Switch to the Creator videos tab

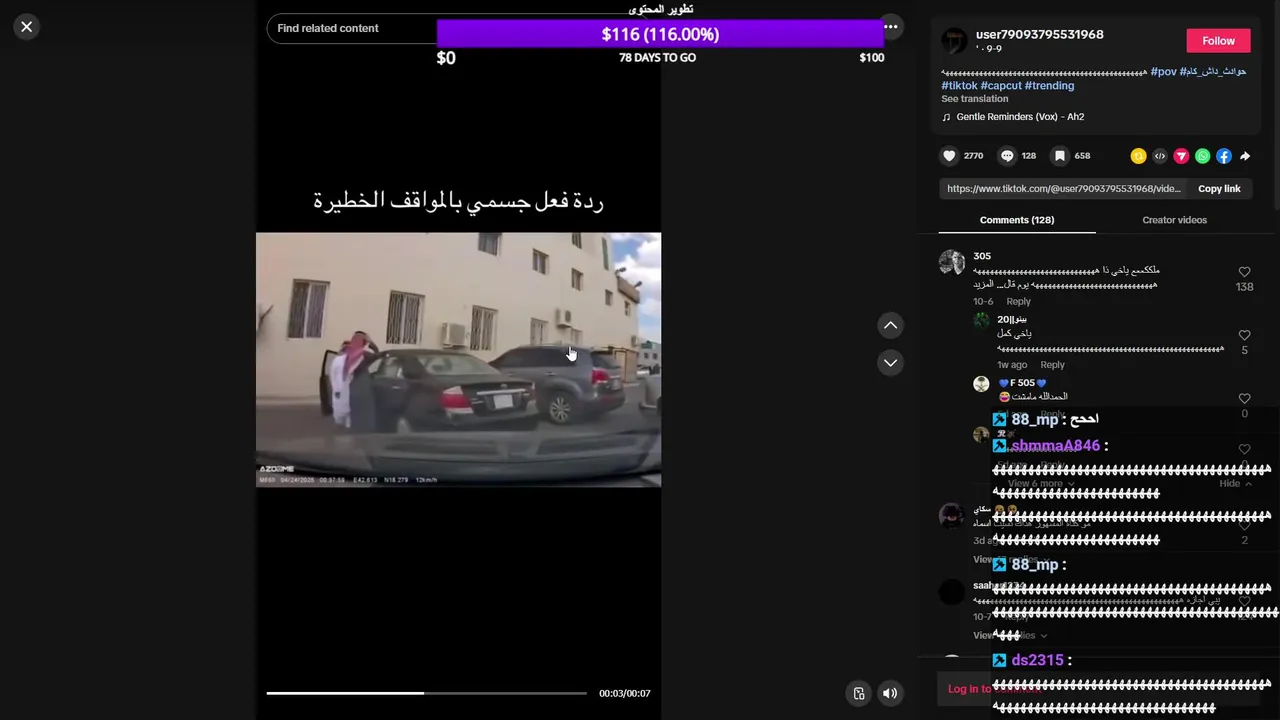1174,220
